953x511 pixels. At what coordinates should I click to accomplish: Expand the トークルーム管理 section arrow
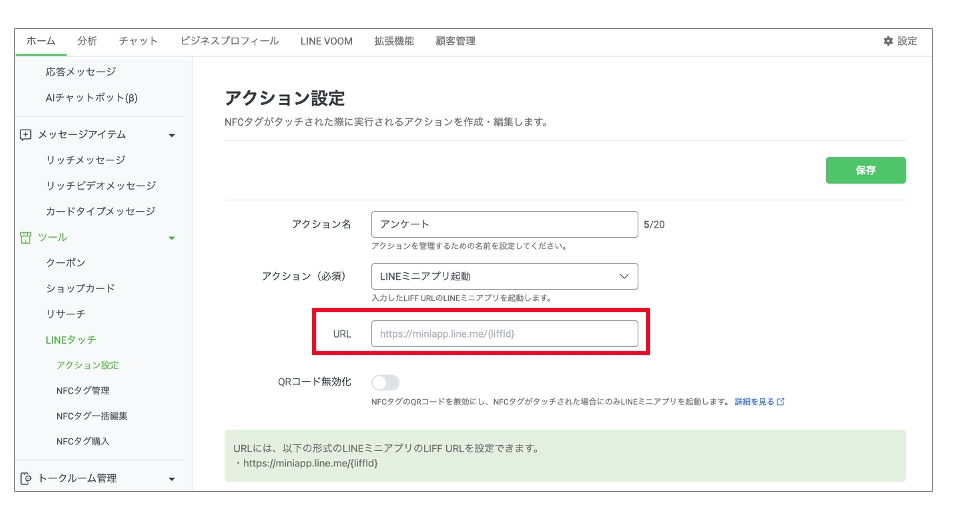coord(172,479)
